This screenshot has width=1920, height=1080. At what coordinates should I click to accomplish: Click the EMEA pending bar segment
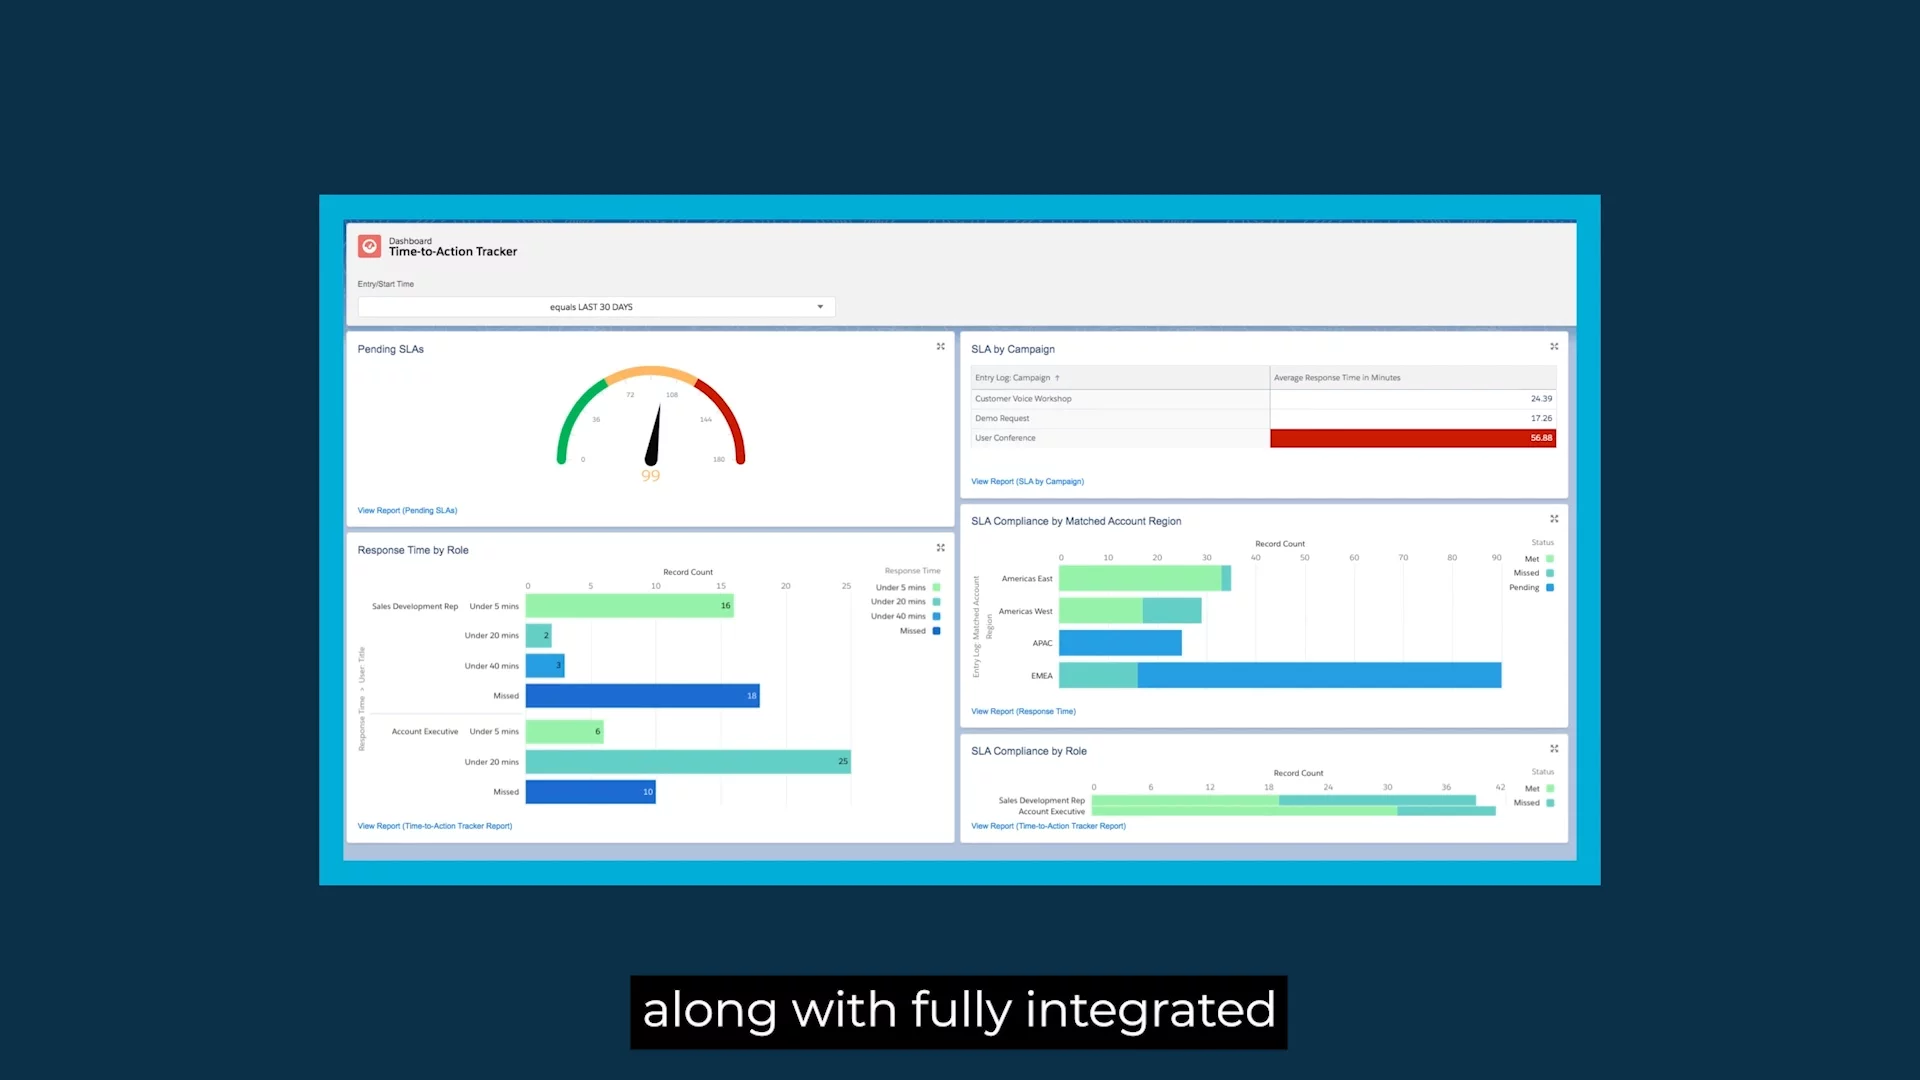pyautogui.click(x=1318, y=676)
